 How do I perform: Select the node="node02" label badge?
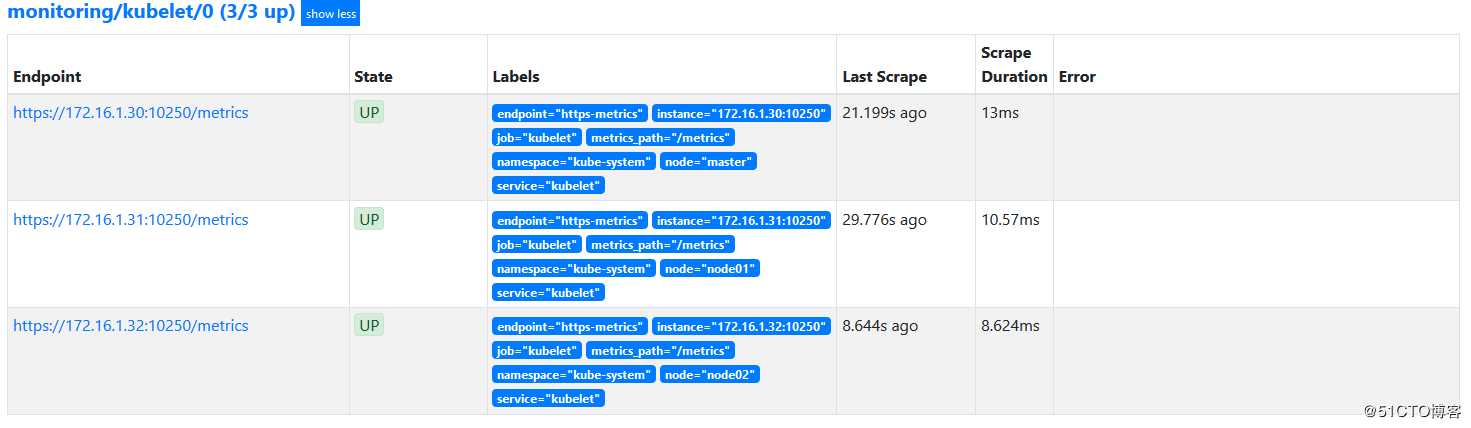[710, 375]
